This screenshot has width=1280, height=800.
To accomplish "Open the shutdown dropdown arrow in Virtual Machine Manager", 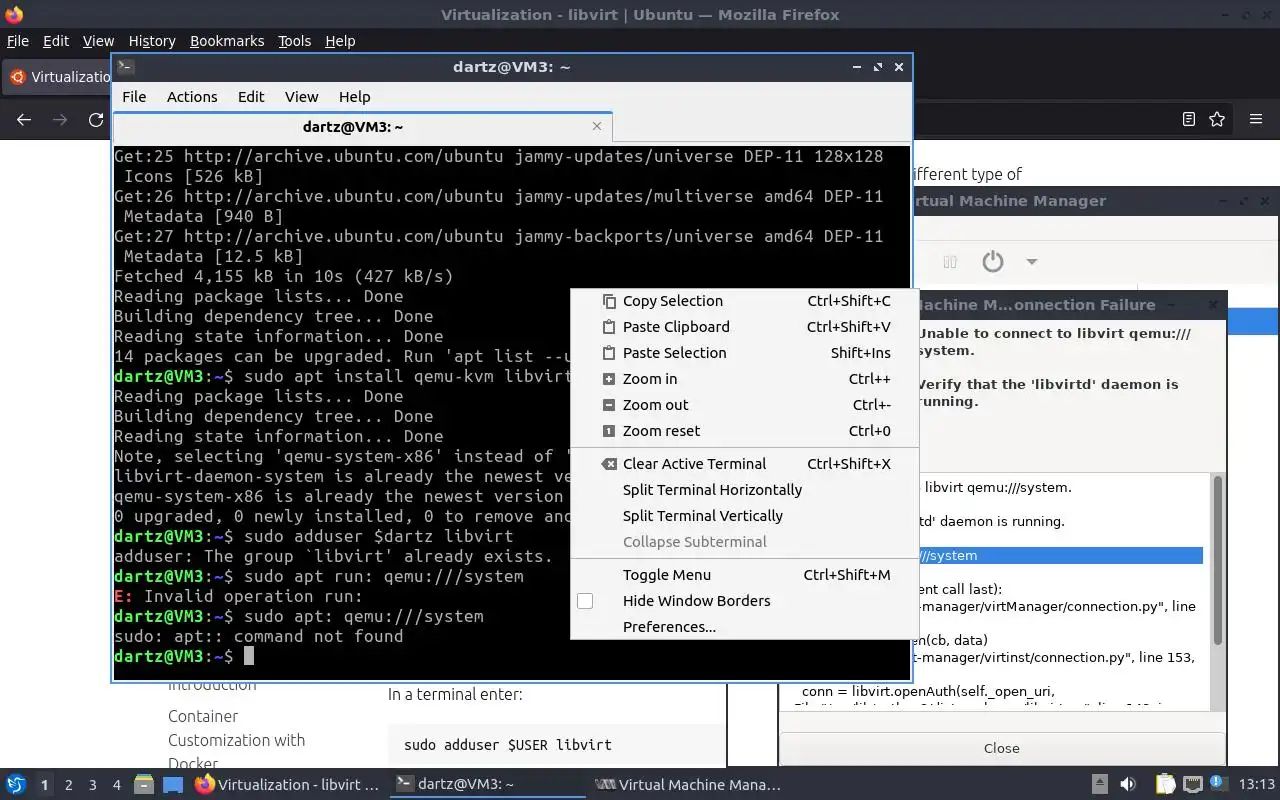I will tap(1031, 262).
